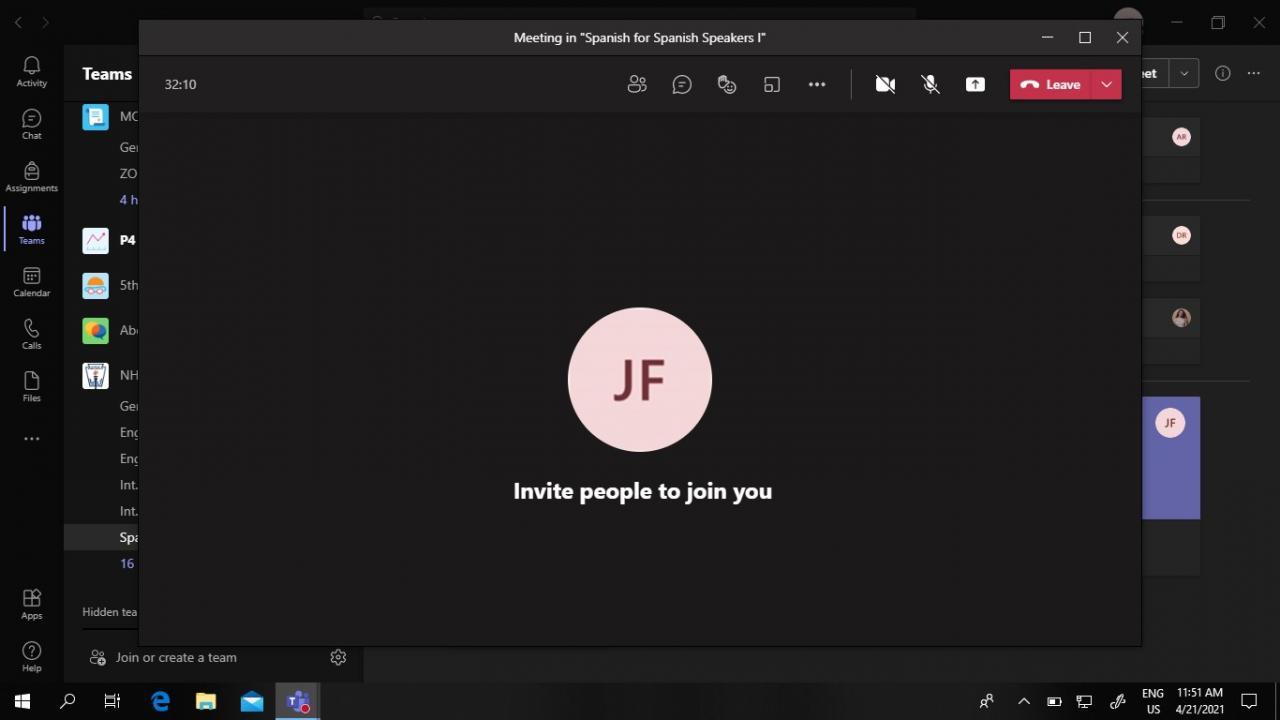
Task: Open Activity in Teams sidebar
Action: pos(32,72)
